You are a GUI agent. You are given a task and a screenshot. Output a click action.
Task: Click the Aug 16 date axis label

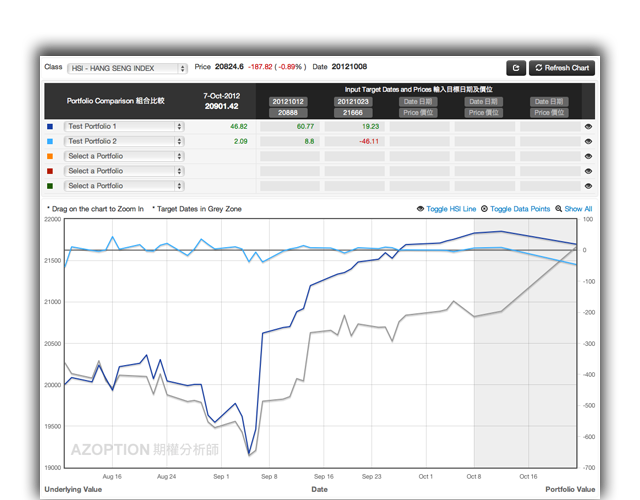[112, 476]
